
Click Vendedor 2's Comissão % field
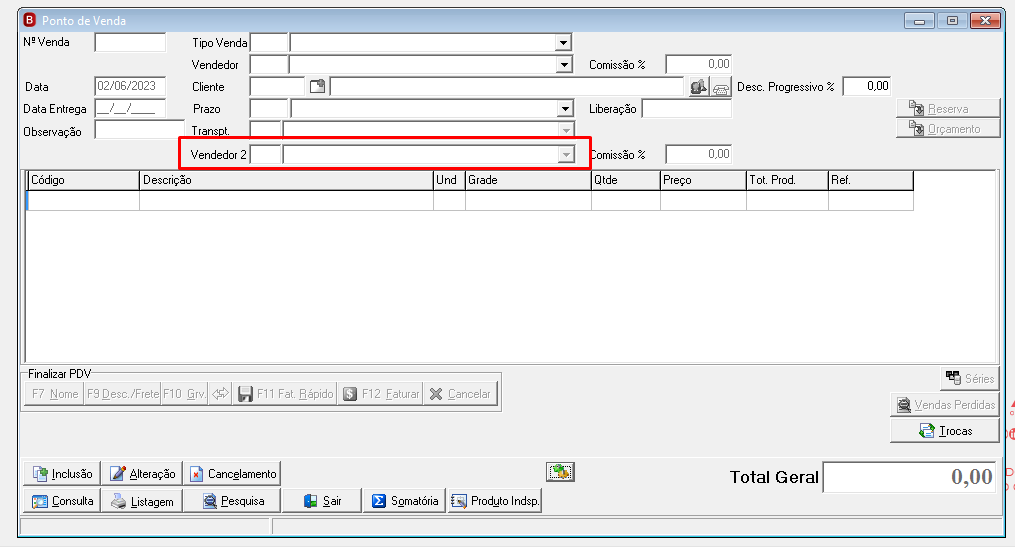tap(698, 154)
